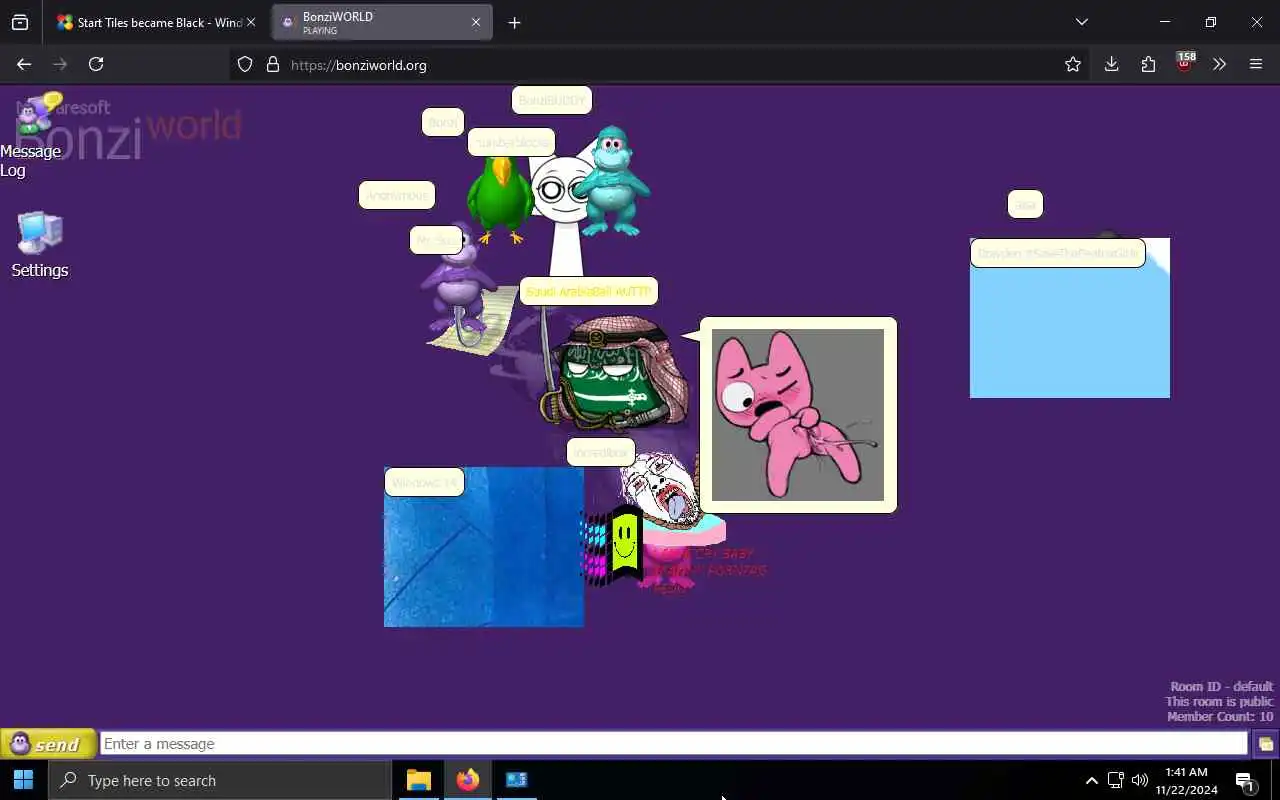1280x800 pixels.
Task: Close the 'Start Tiles became Black' tab
Action: pos(251,22)
